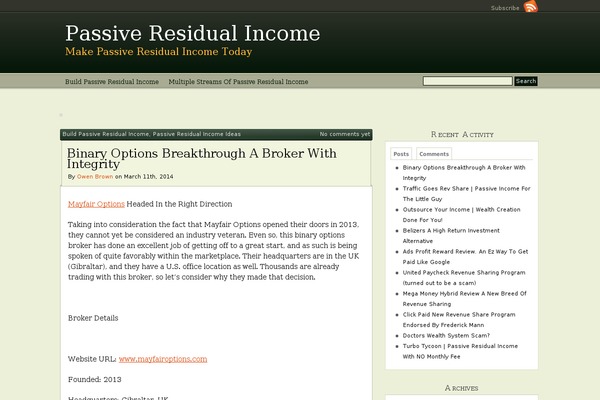Viewport: 600px width, 400px height.
Task: Click the Make Passive Residual Income Today tagline
Action: point(158,52)
